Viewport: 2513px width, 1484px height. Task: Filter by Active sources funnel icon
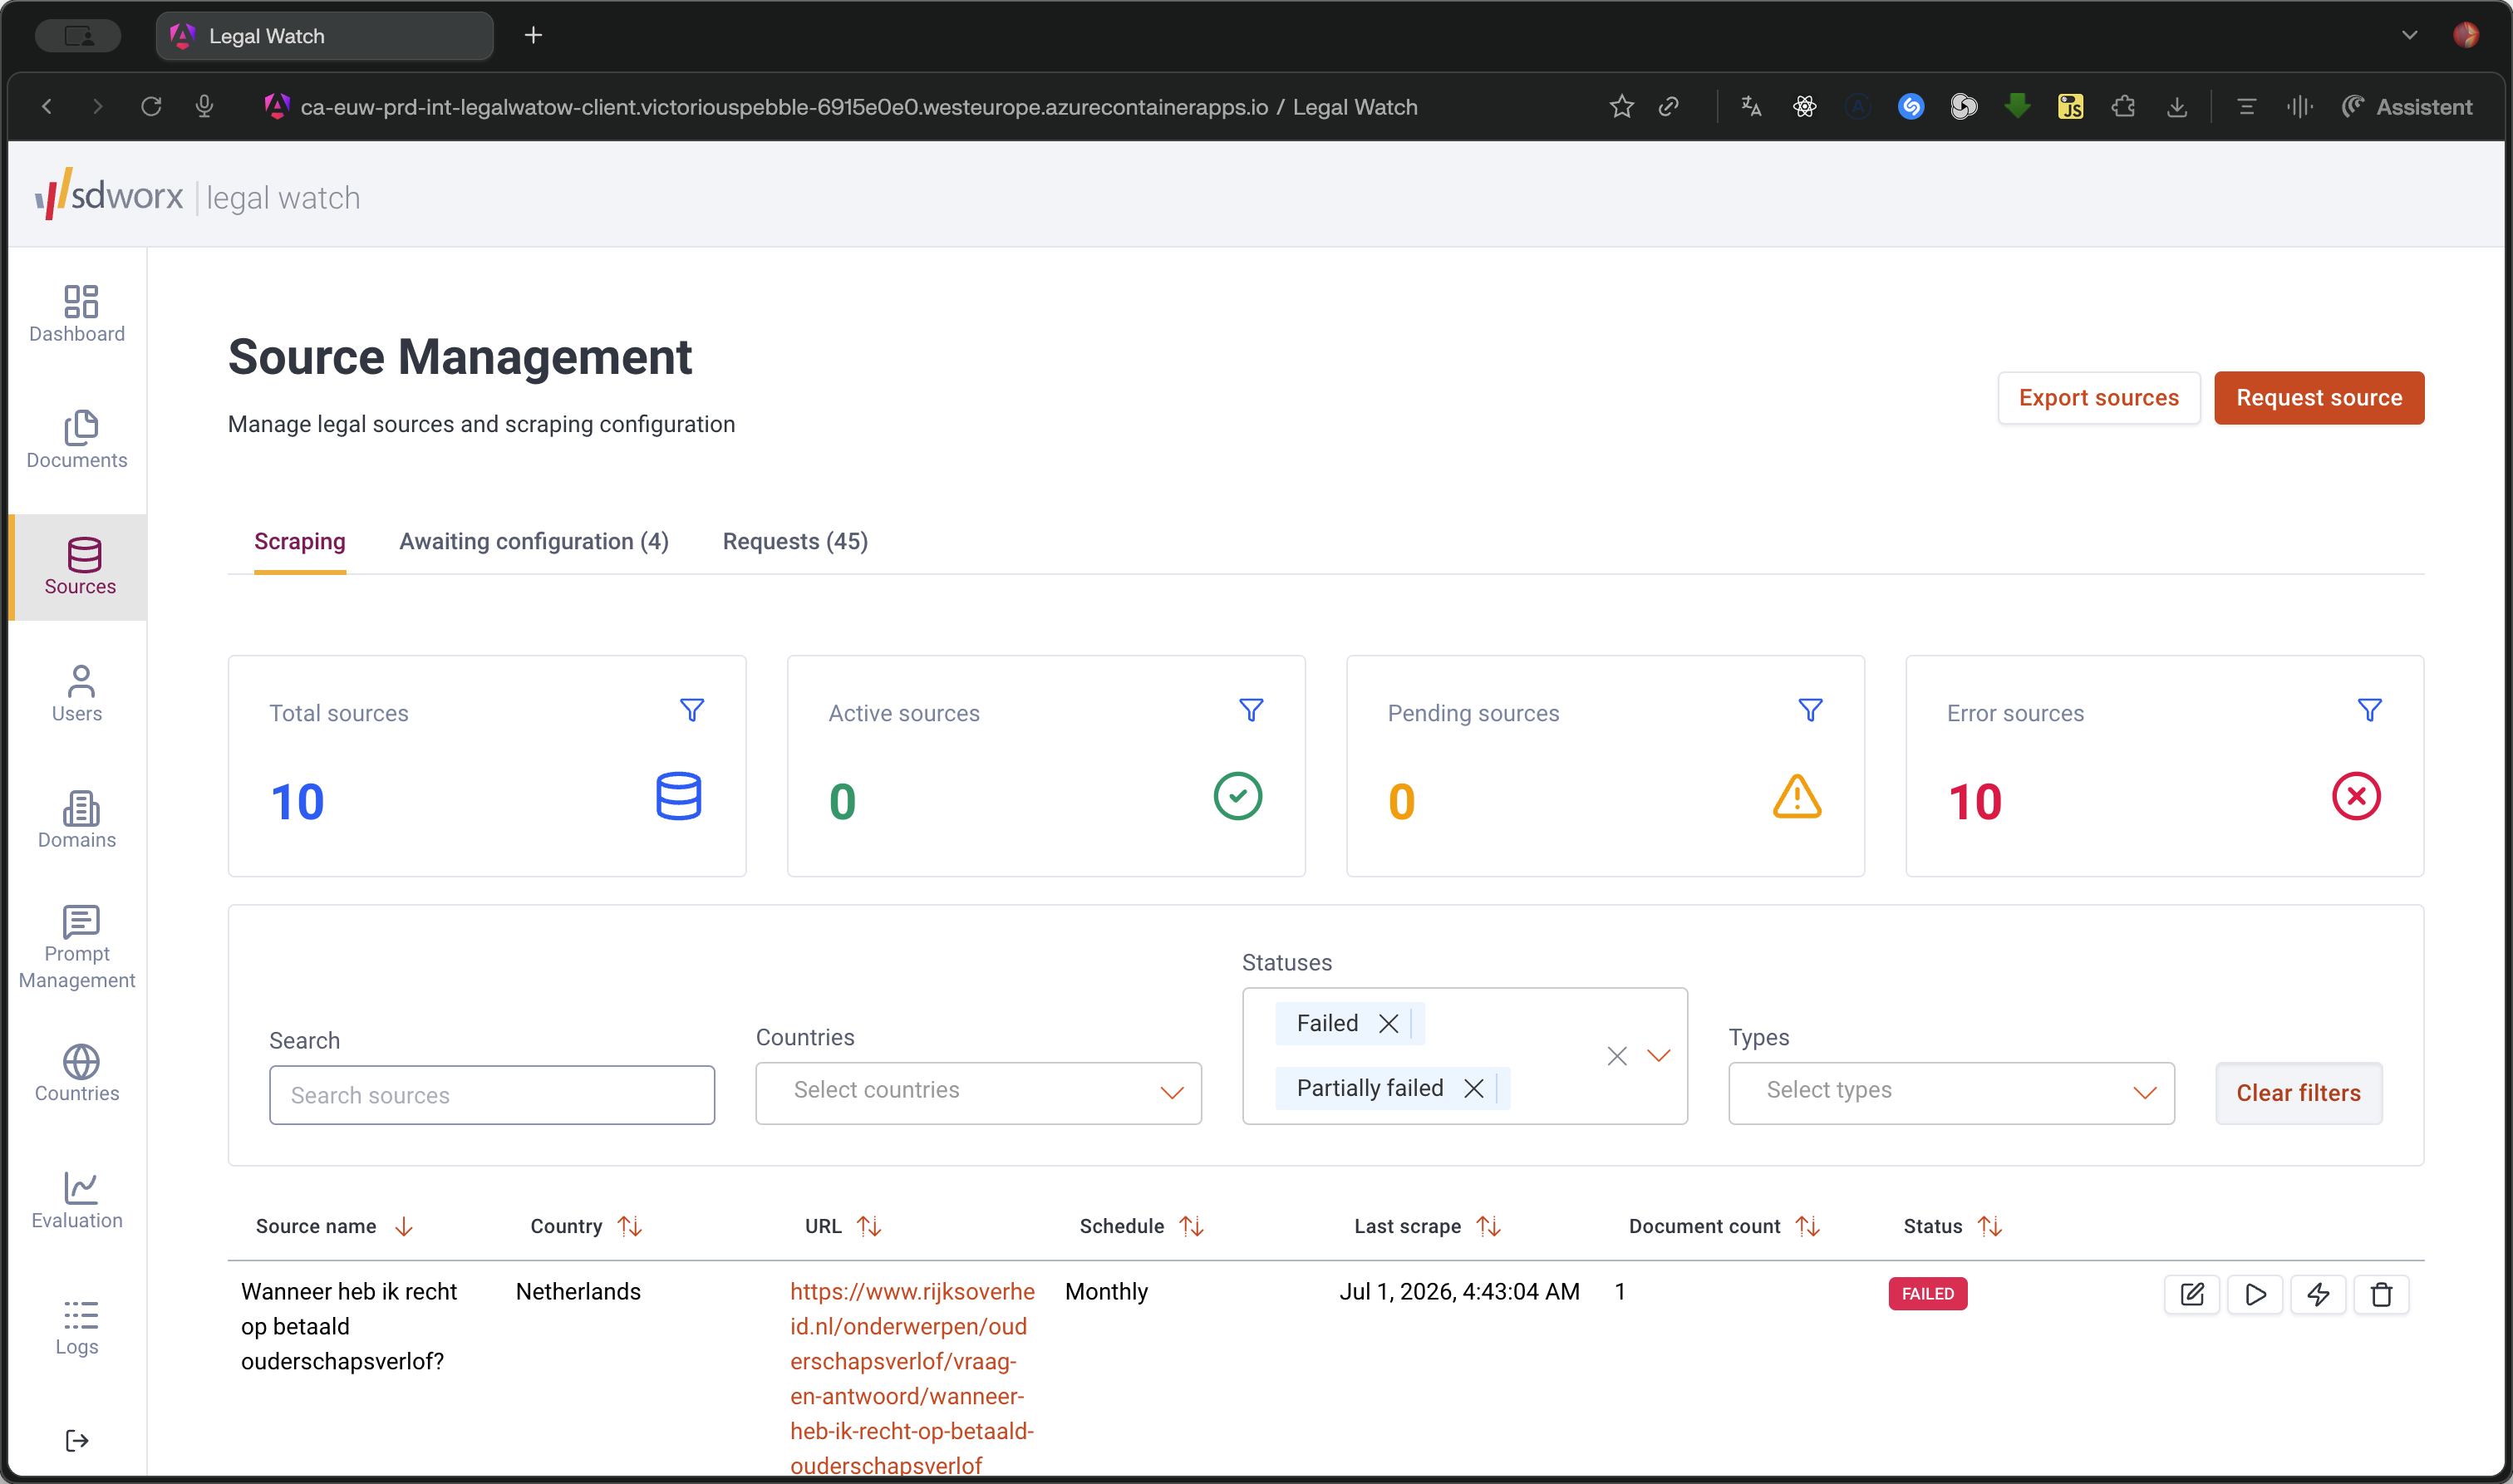(1251, 710)
